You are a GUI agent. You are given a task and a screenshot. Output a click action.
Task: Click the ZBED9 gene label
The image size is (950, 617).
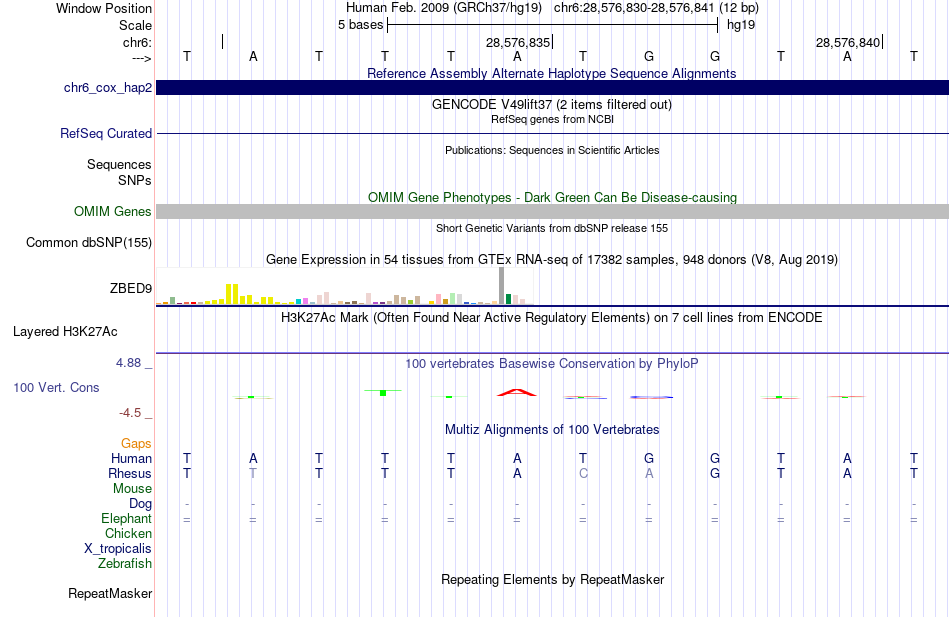[x=131, y=288]
